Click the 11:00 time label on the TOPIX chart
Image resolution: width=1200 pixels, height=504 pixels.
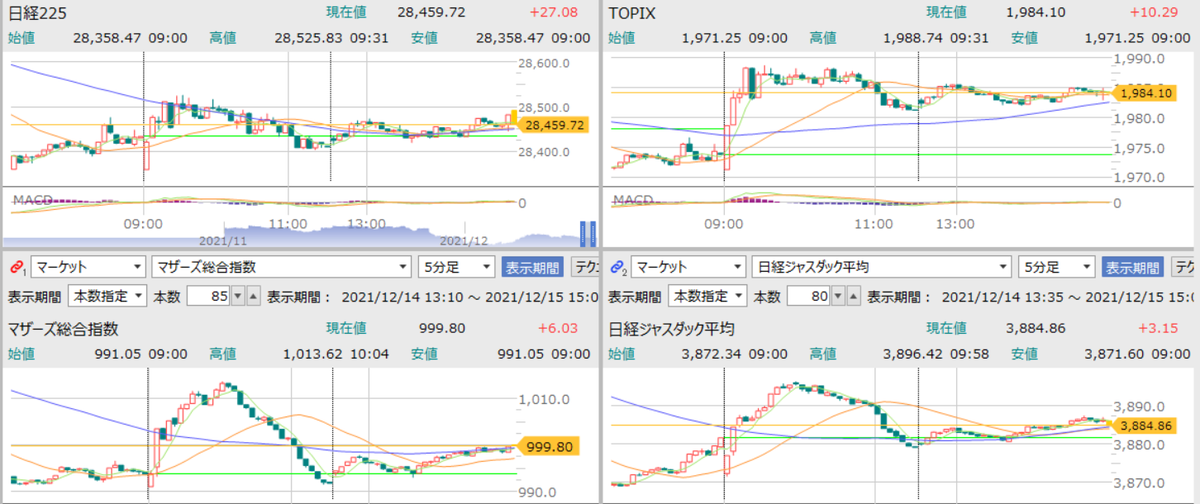point(873,224)
